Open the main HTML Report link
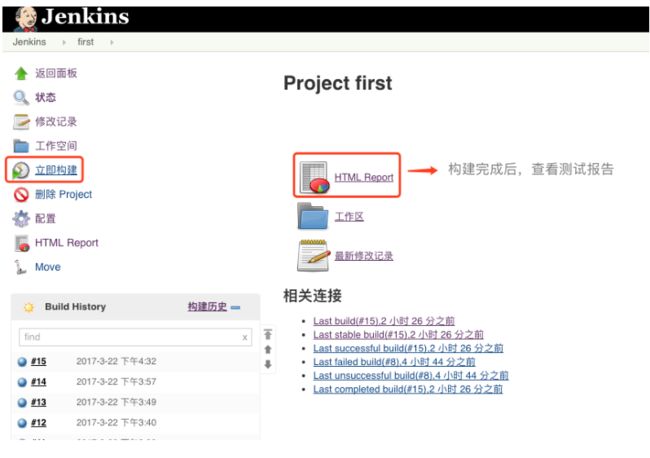Viewport: 650px width, 458px height. [x=364, y=177]
